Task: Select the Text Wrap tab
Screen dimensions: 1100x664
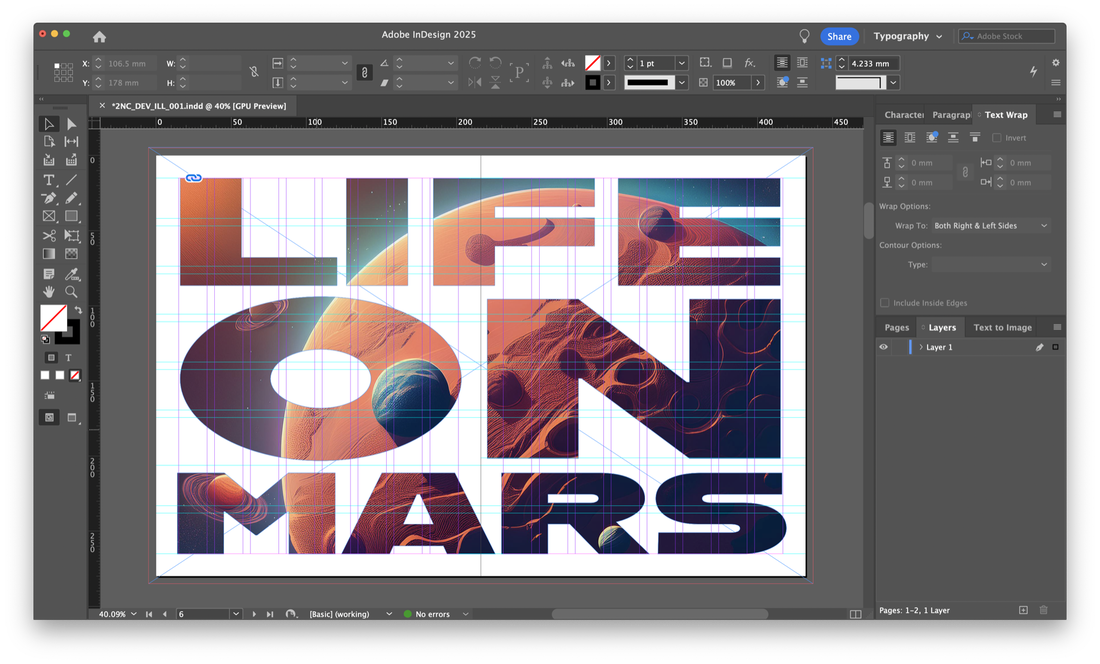Action: 1005,115
